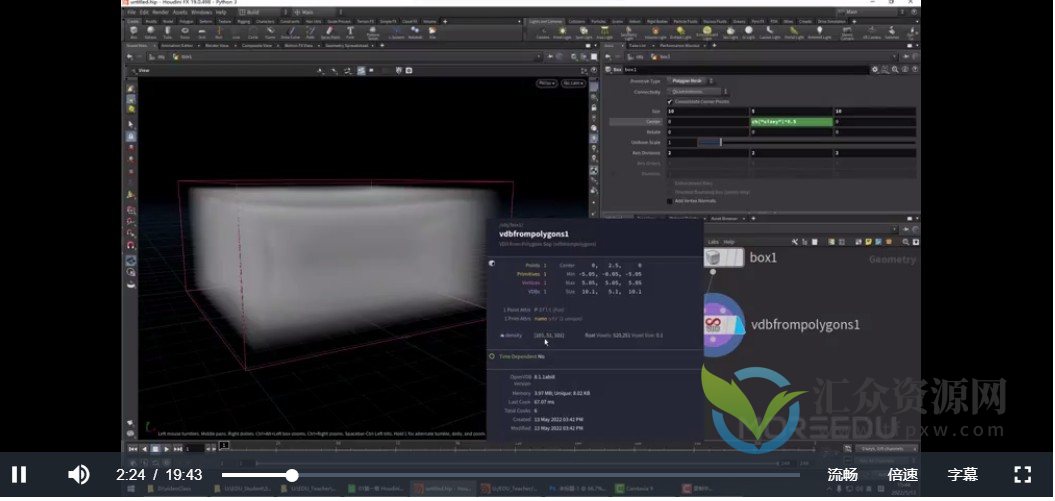This screenshot has height=501, width=1055.
Task: Enter fullscreen video mode
Action: (x=1022, y=474)
